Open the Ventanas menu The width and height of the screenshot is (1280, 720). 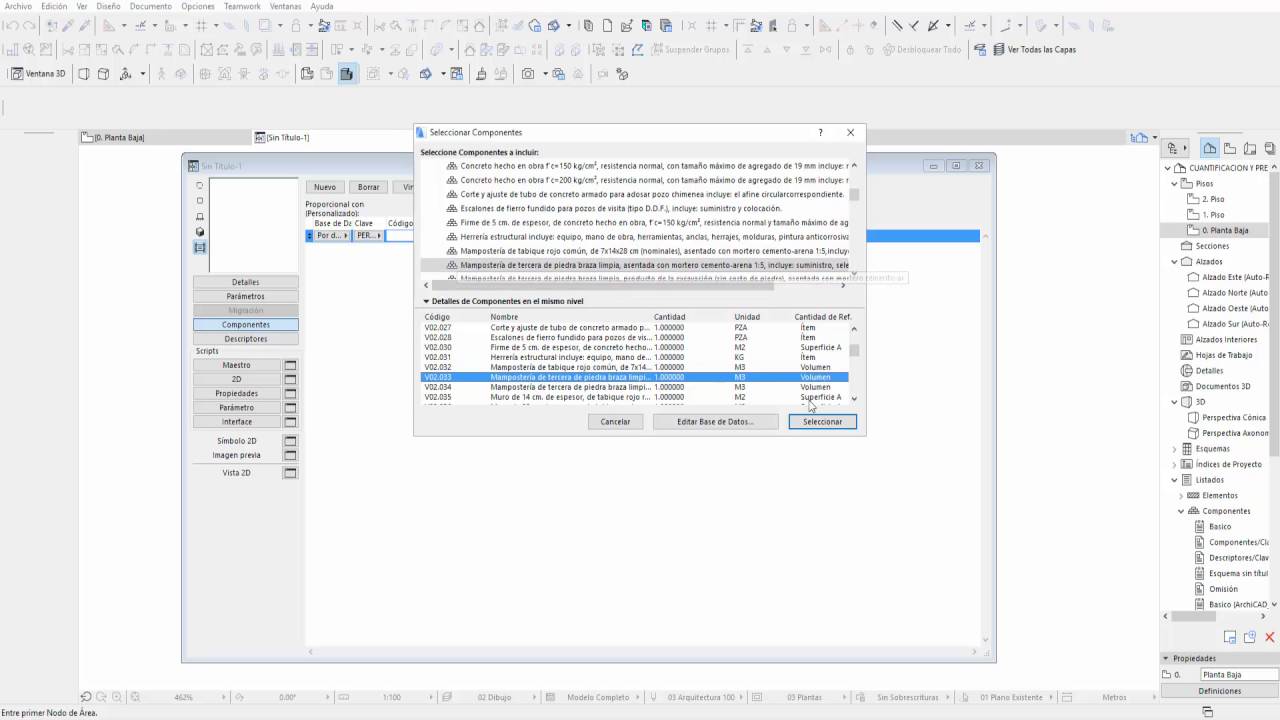[x=285, y=6]
